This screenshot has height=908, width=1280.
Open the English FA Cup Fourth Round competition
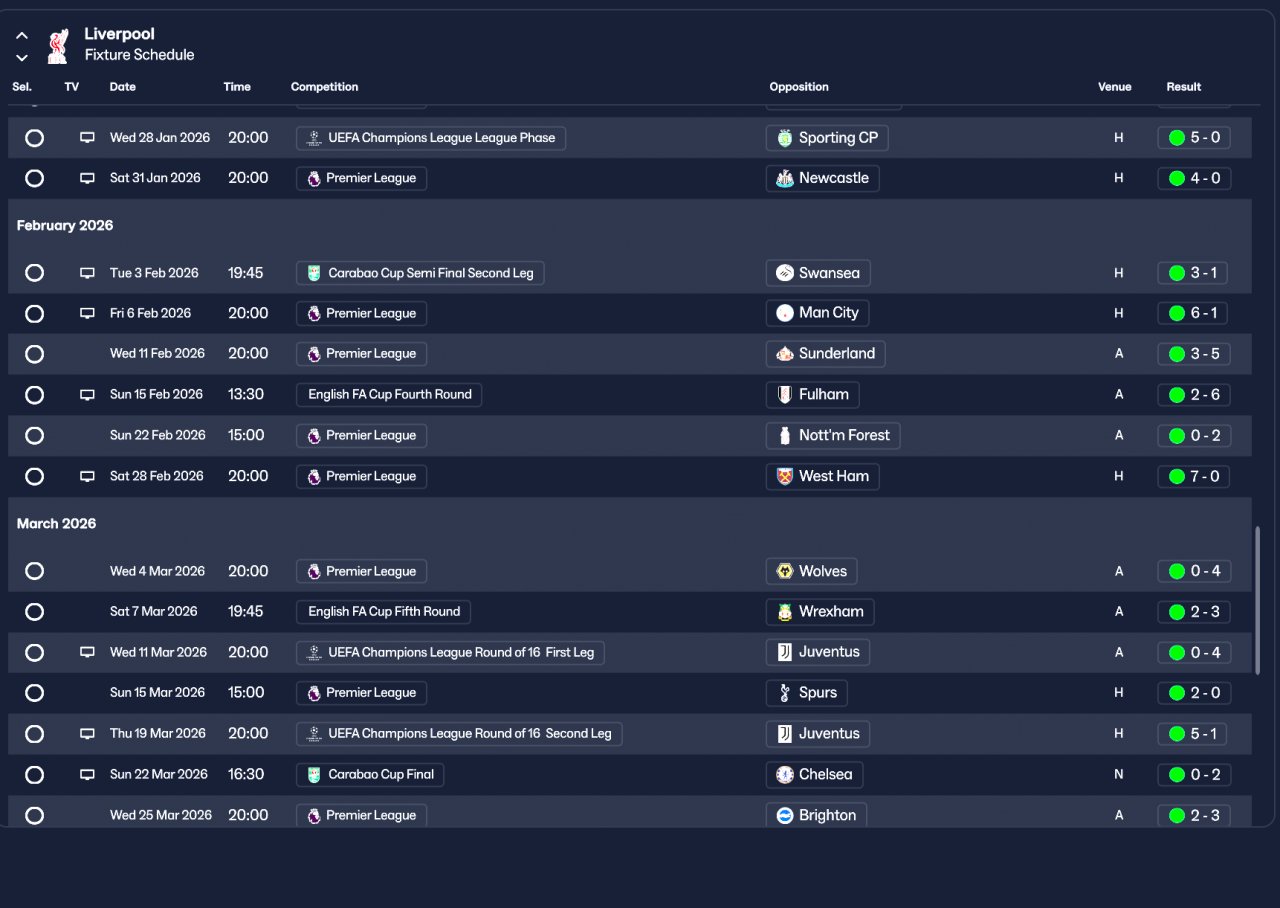389,394
